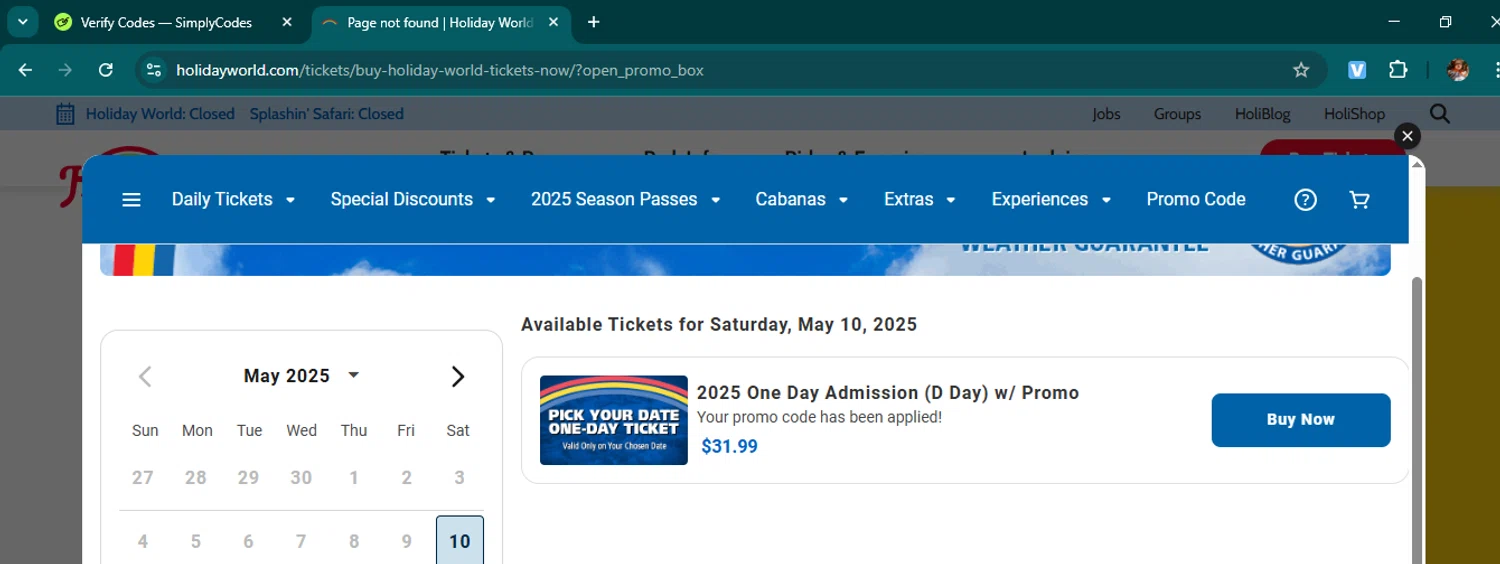Close the ticket popup with X
Image resolution: width=1500 pixels, height=564 pixels.
pos(1407,136)
